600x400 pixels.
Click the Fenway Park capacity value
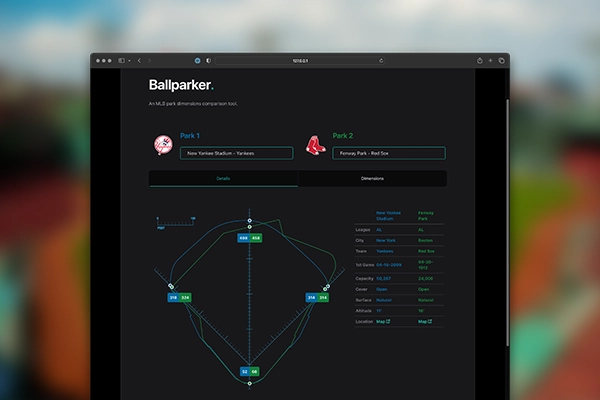coord(426,279)
